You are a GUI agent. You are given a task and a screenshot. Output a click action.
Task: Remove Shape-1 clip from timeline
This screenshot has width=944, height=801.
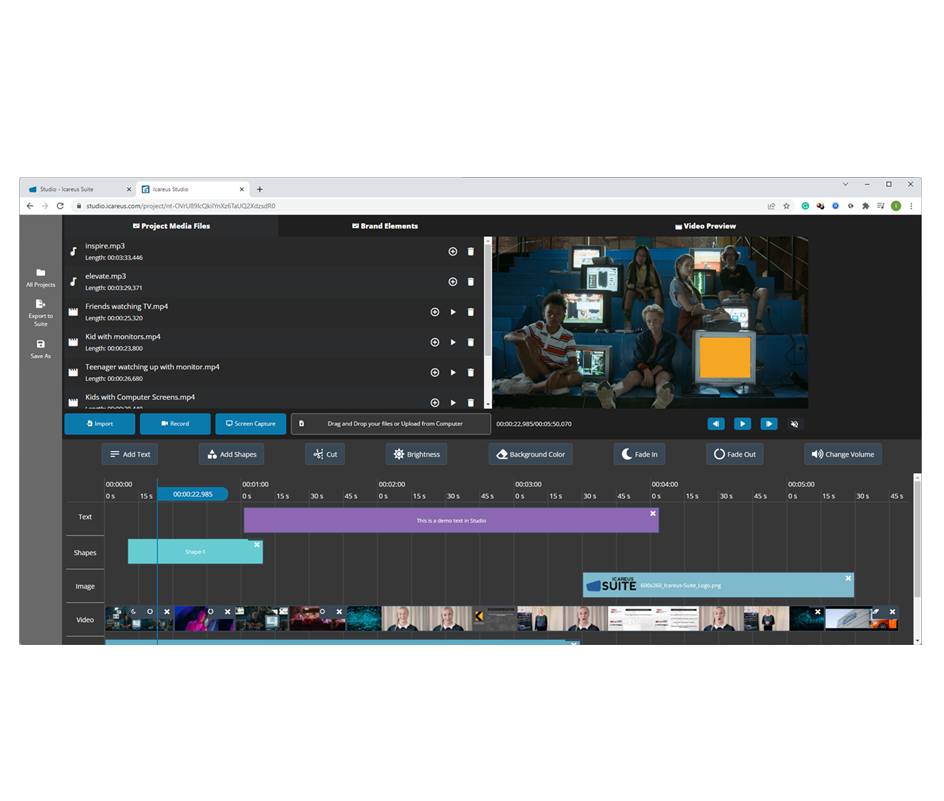tap(257, 545)
